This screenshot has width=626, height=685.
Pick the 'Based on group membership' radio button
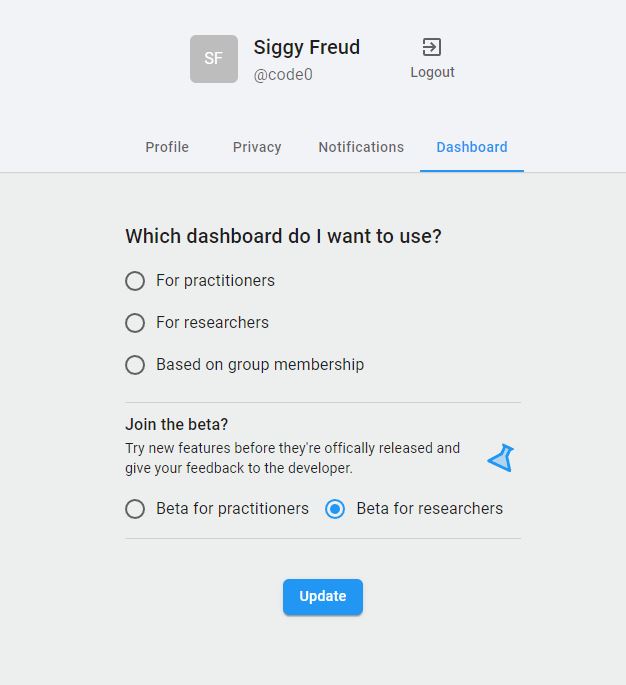pyautogui.click(x=135, y=365)
